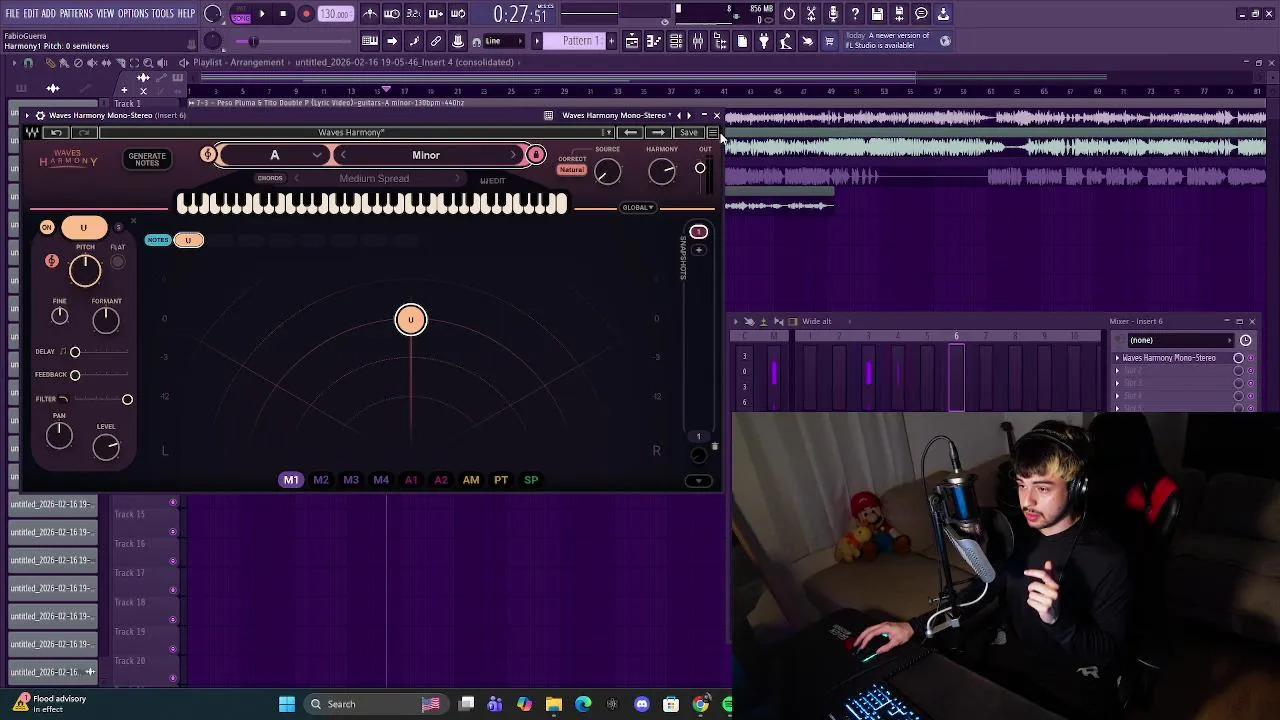
Task: Open the mixer view icon
Action: [698, 41]
